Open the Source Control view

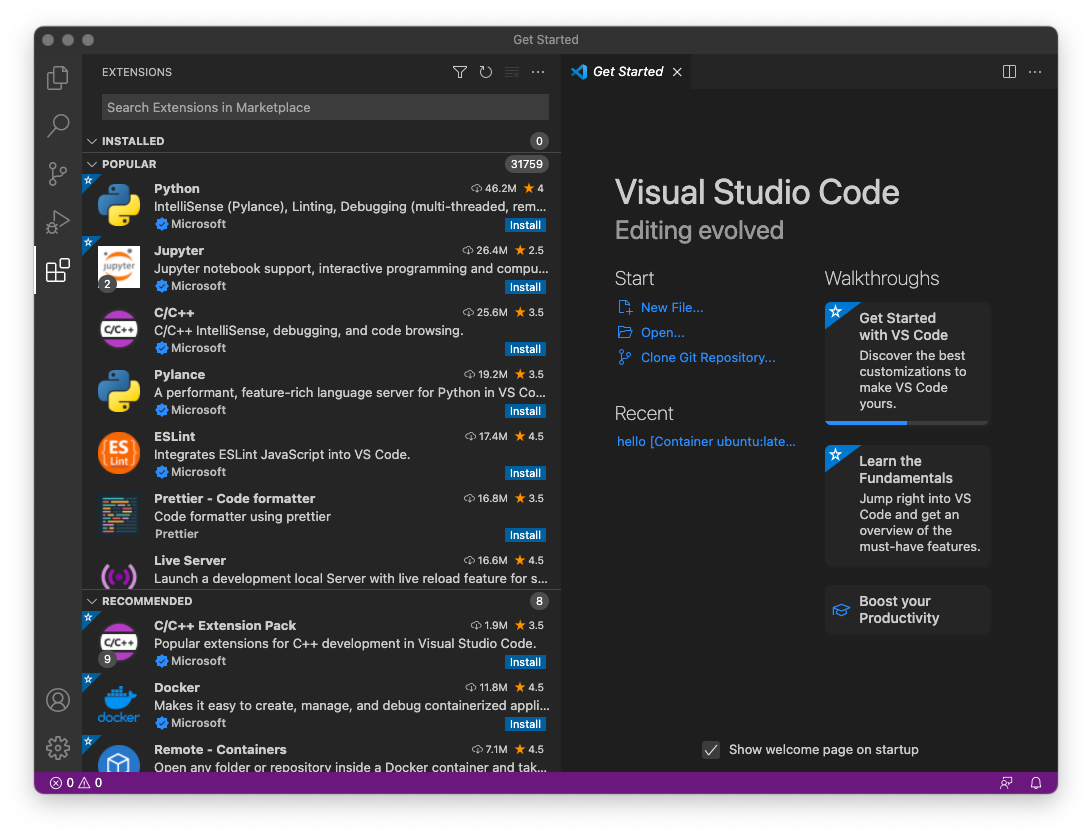coord(58,173)
